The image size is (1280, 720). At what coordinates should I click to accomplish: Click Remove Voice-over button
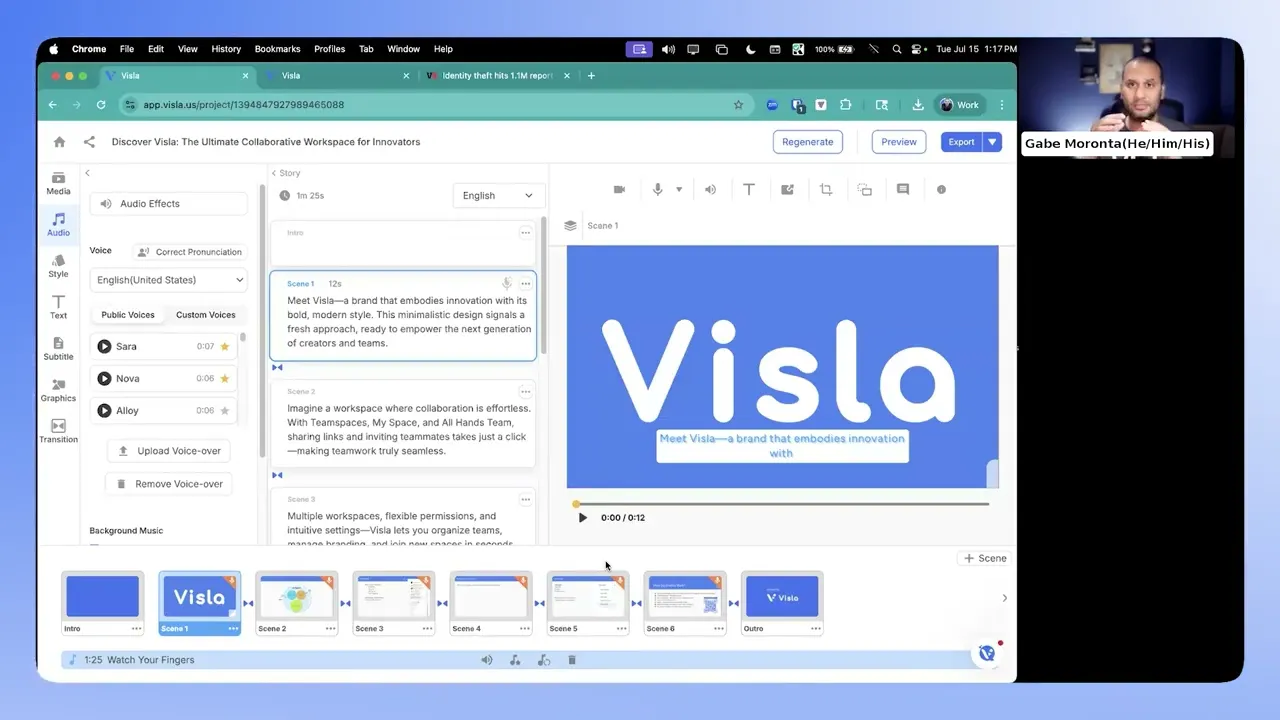[169, 484]
